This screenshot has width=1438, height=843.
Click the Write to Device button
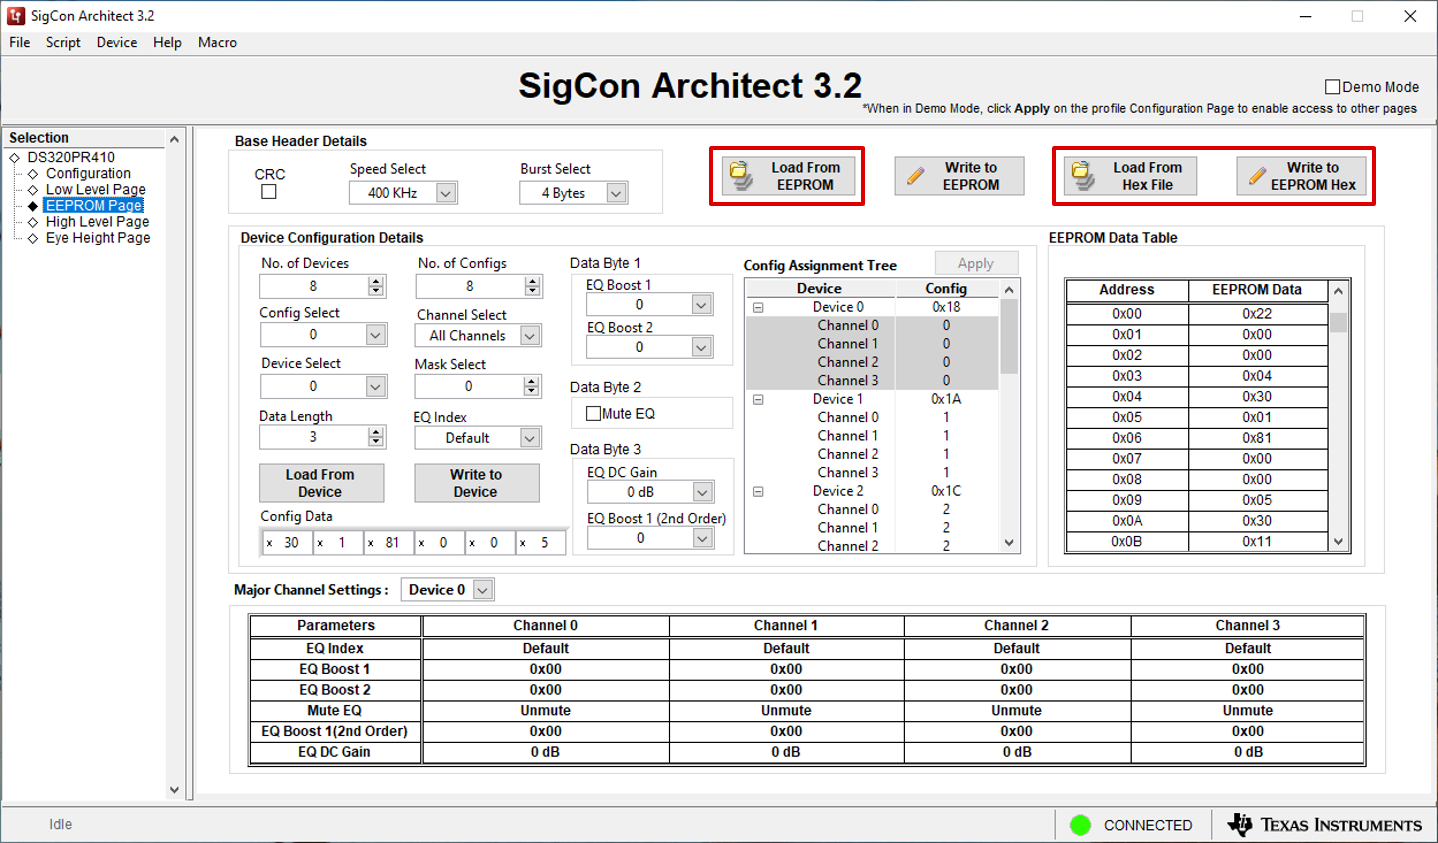[x=476, y=483]
